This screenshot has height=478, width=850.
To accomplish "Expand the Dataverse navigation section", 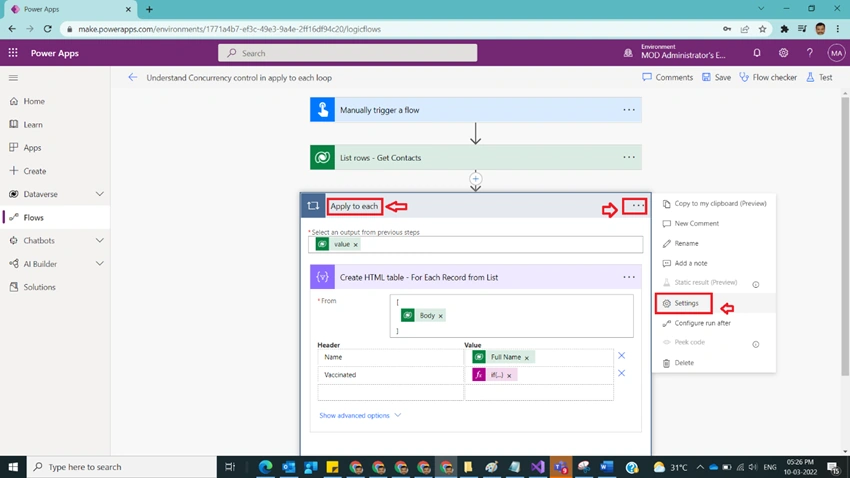I will point(100,194).
